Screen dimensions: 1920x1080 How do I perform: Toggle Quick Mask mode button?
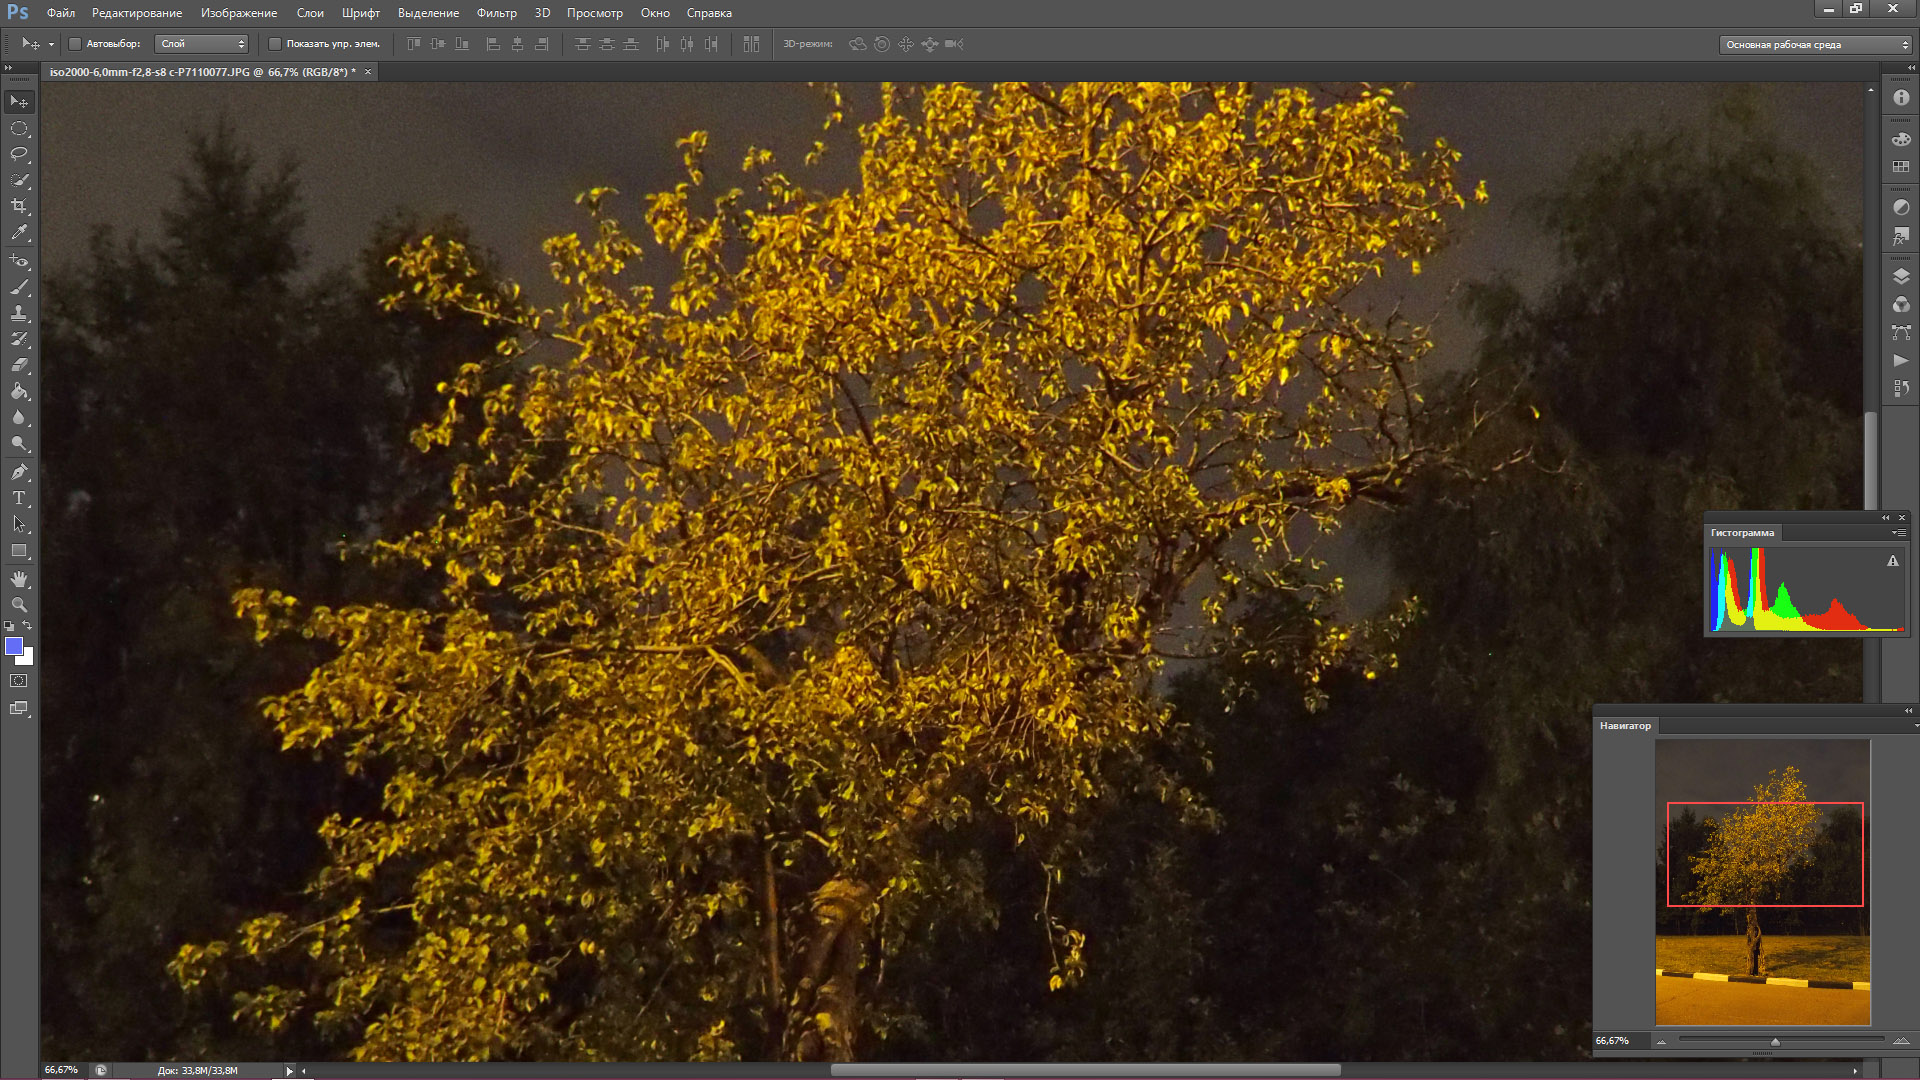[19, 681]
